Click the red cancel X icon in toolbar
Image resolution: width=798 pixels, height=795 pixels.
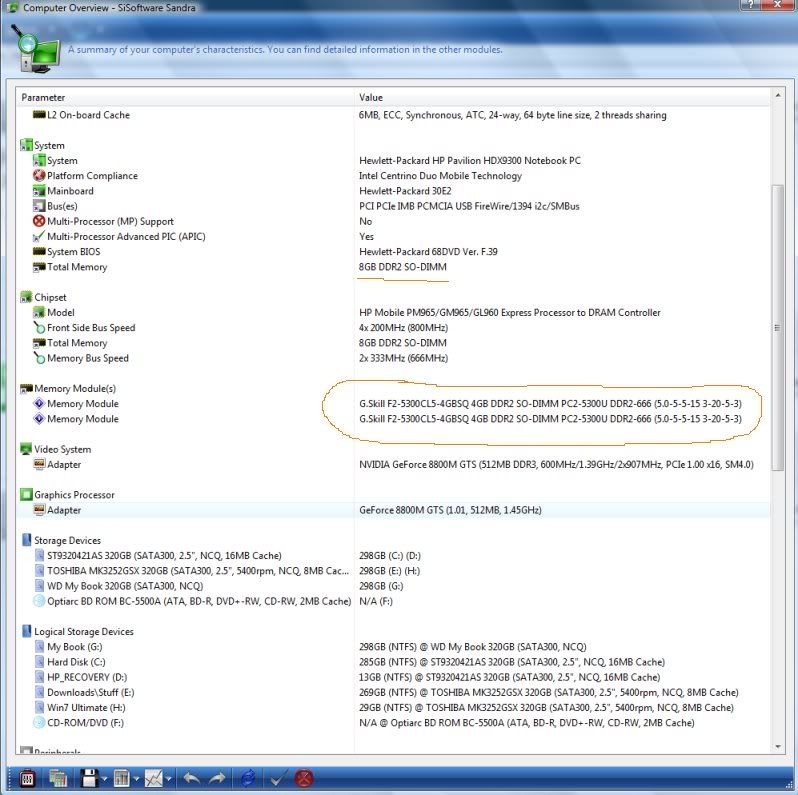coord(304,778)
